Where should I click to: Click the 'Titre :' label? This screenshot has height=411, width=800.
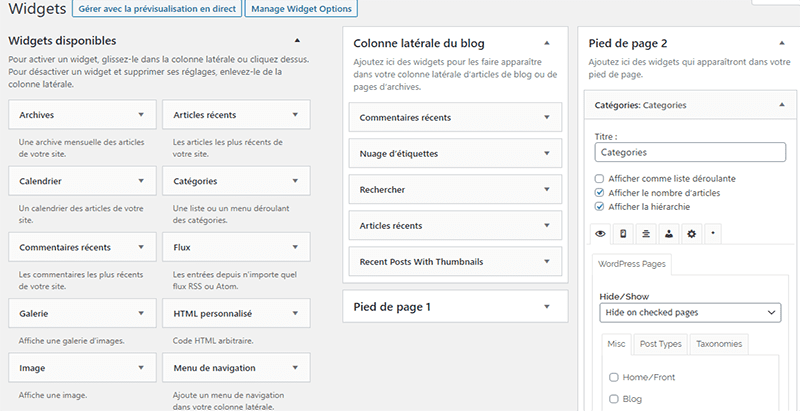(x=606, y=137)
